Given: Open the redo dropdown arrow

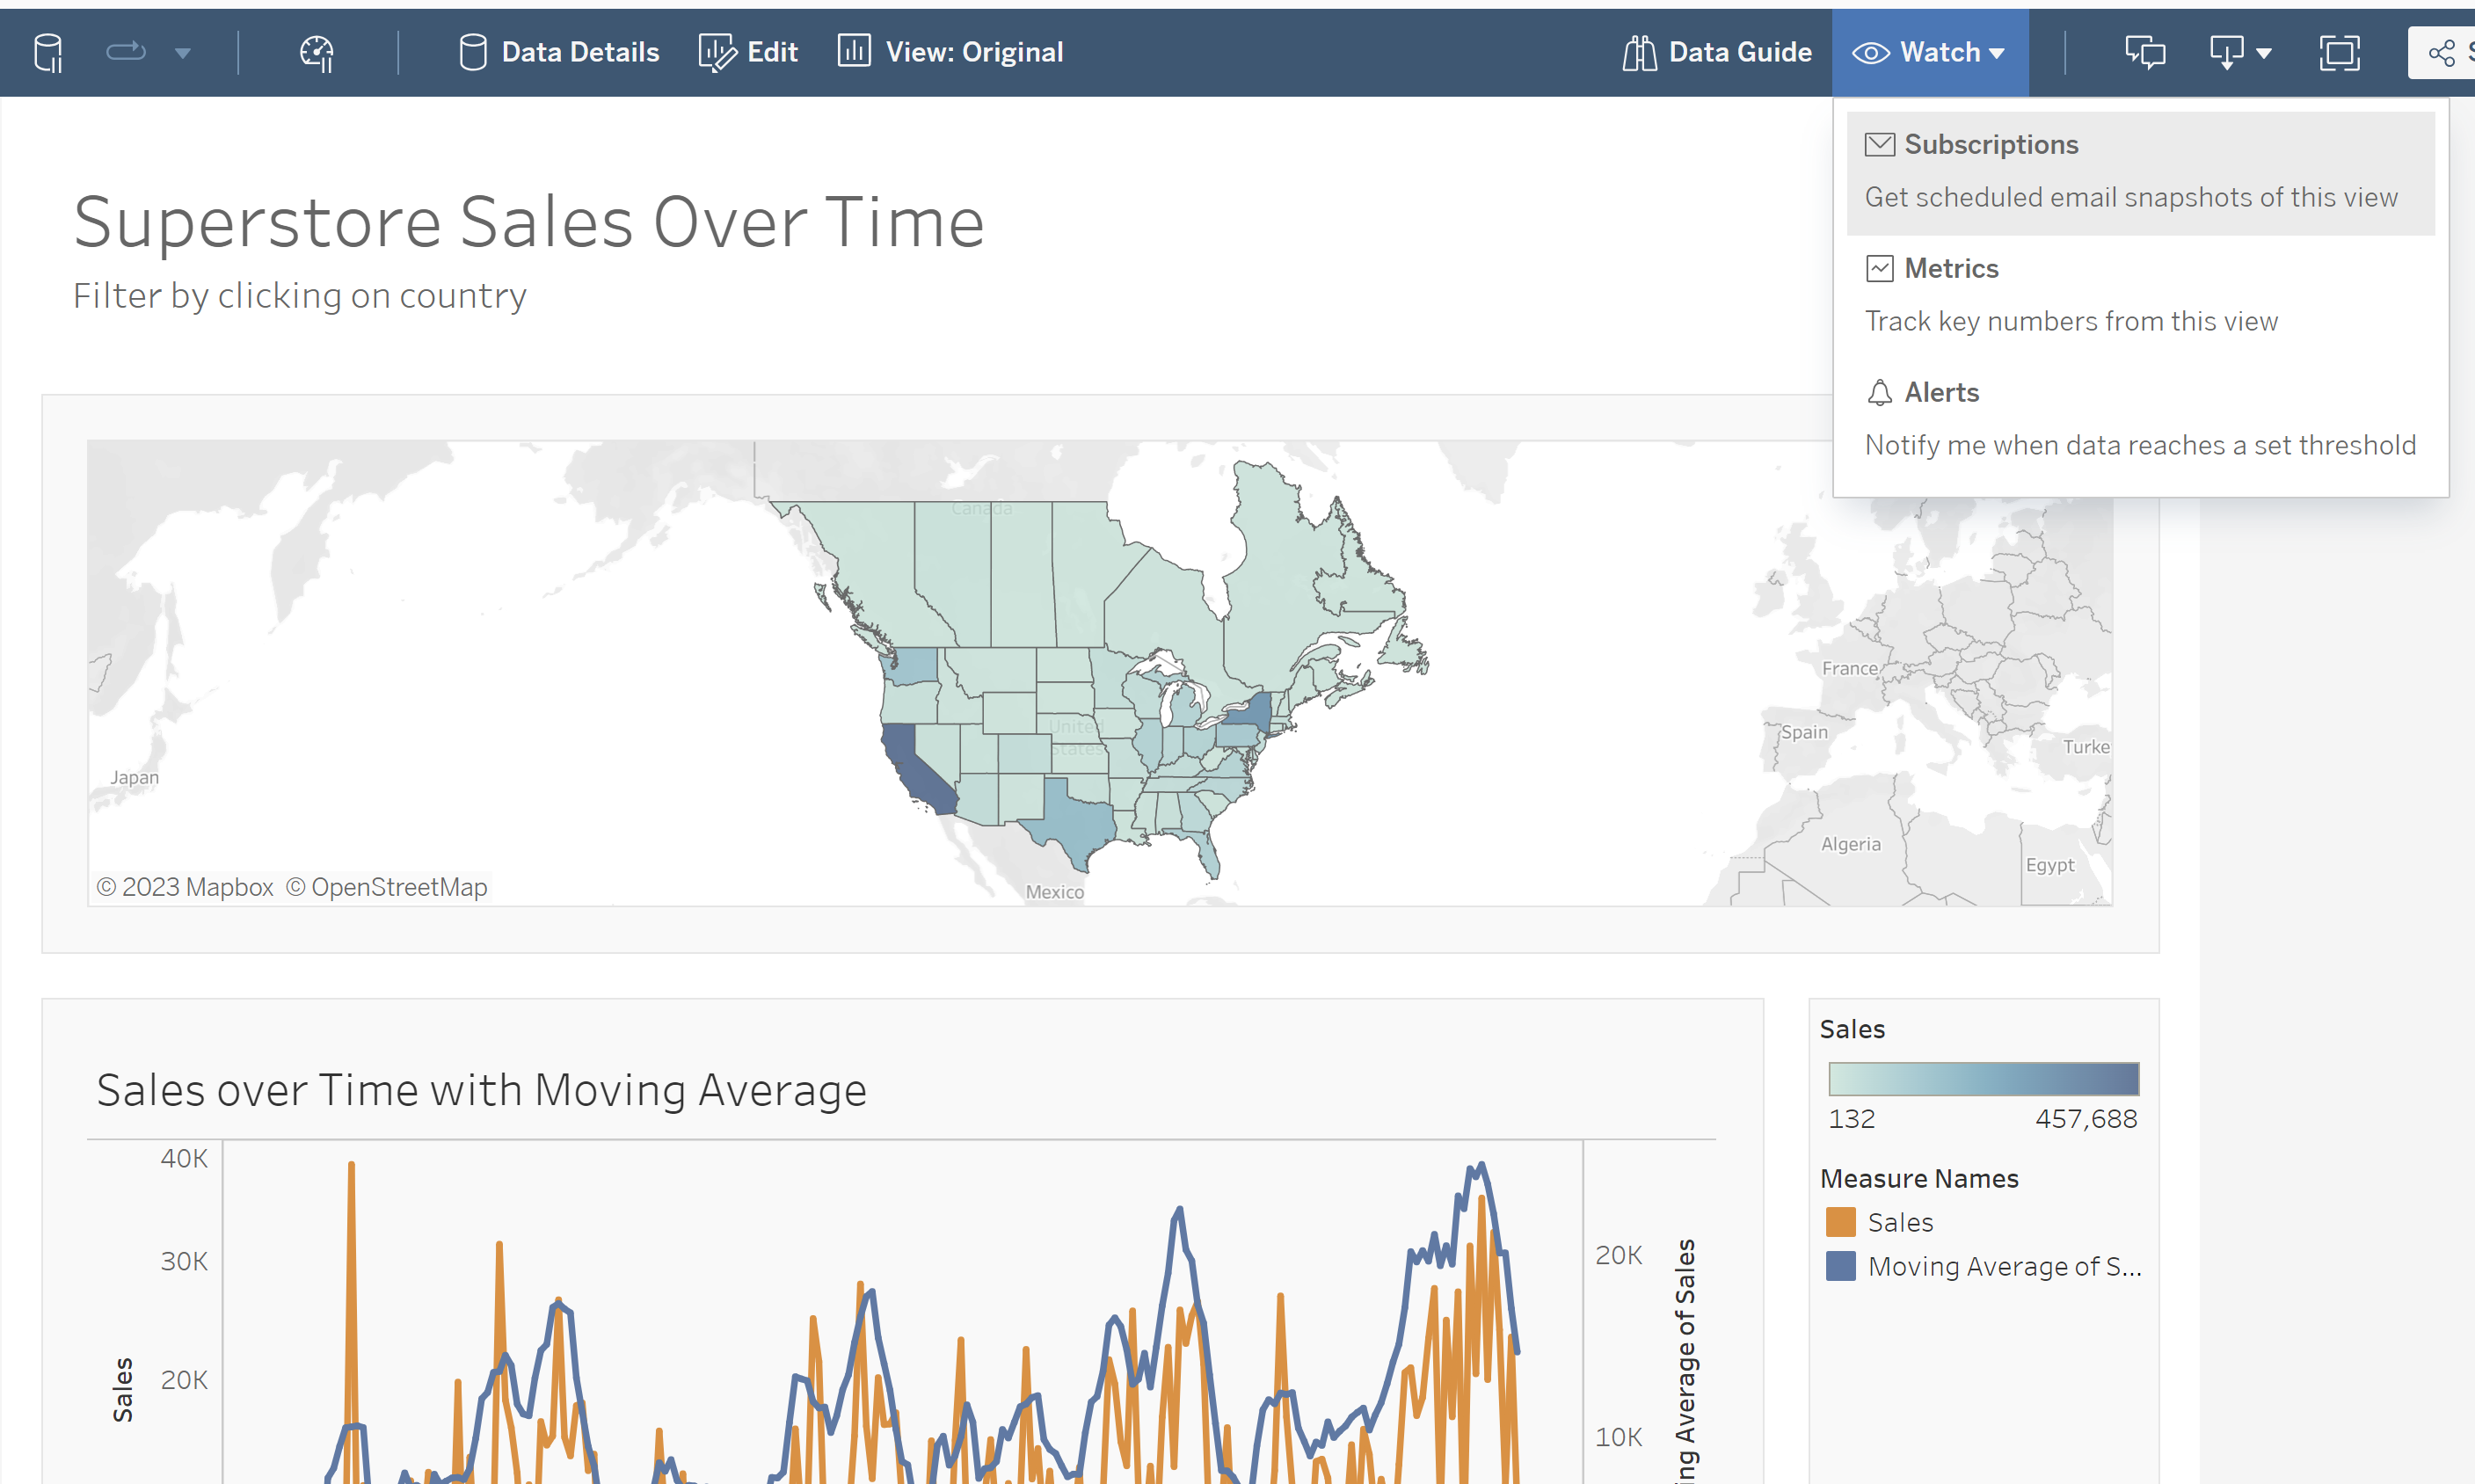Looking at the screenshot, I should click(x=182, y=53).
